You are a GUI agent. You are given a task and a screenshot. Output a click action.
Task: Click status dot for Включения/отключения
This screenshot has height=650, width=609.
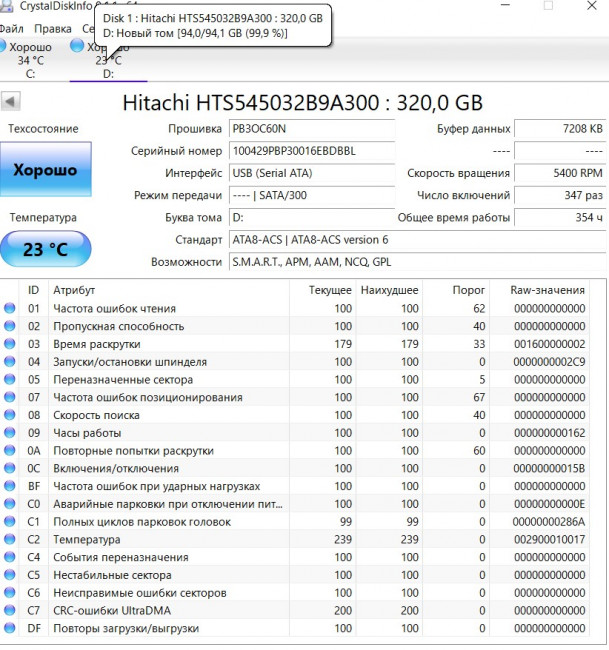coord(10,468)
